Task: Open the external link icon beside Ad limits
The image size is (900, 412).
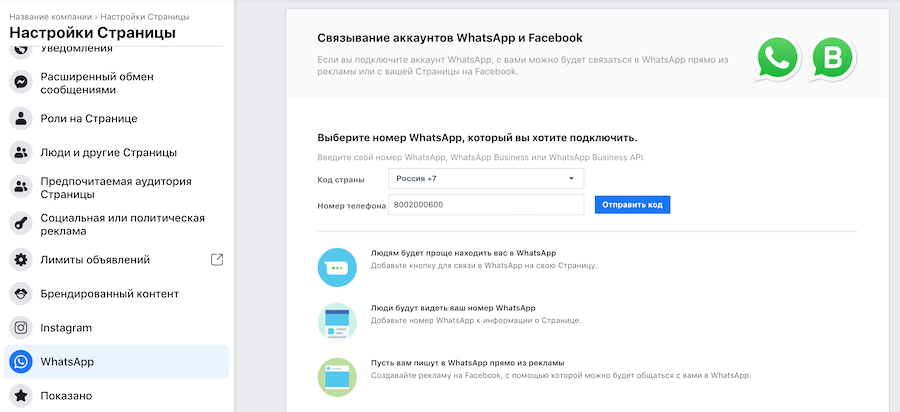Action: point(217,260)
